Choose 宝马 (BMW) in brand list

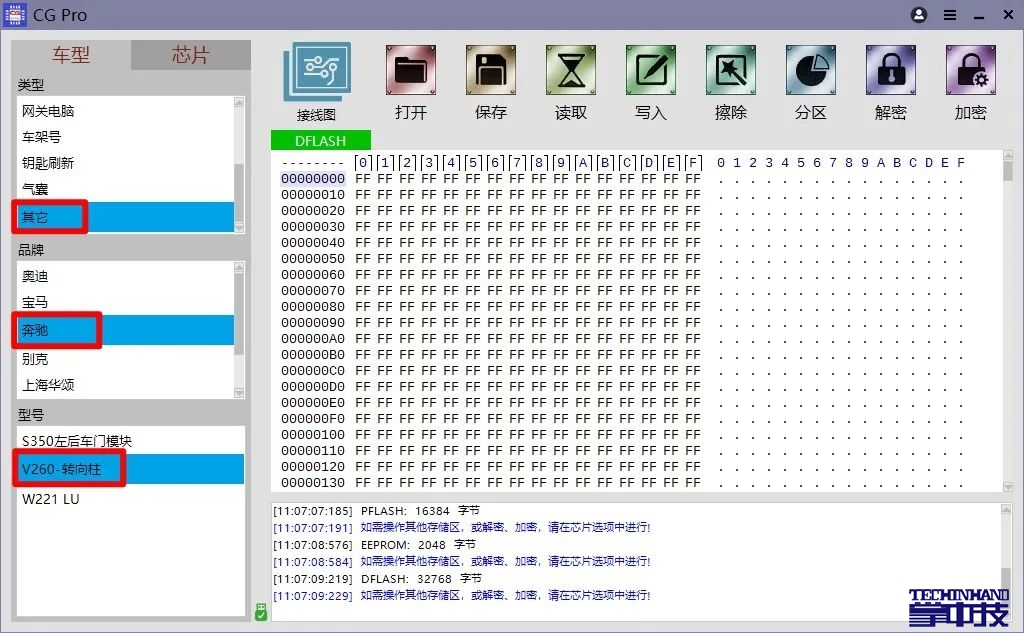[x=35, y=302]
